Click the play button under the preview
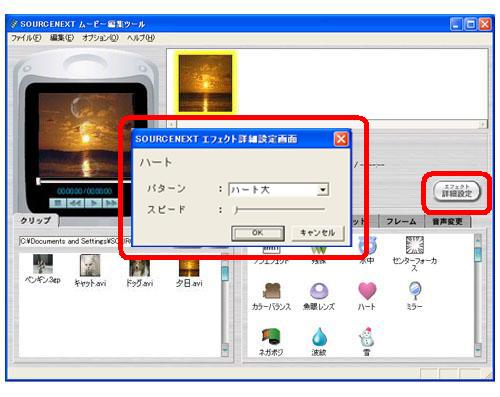 [94, 203]
